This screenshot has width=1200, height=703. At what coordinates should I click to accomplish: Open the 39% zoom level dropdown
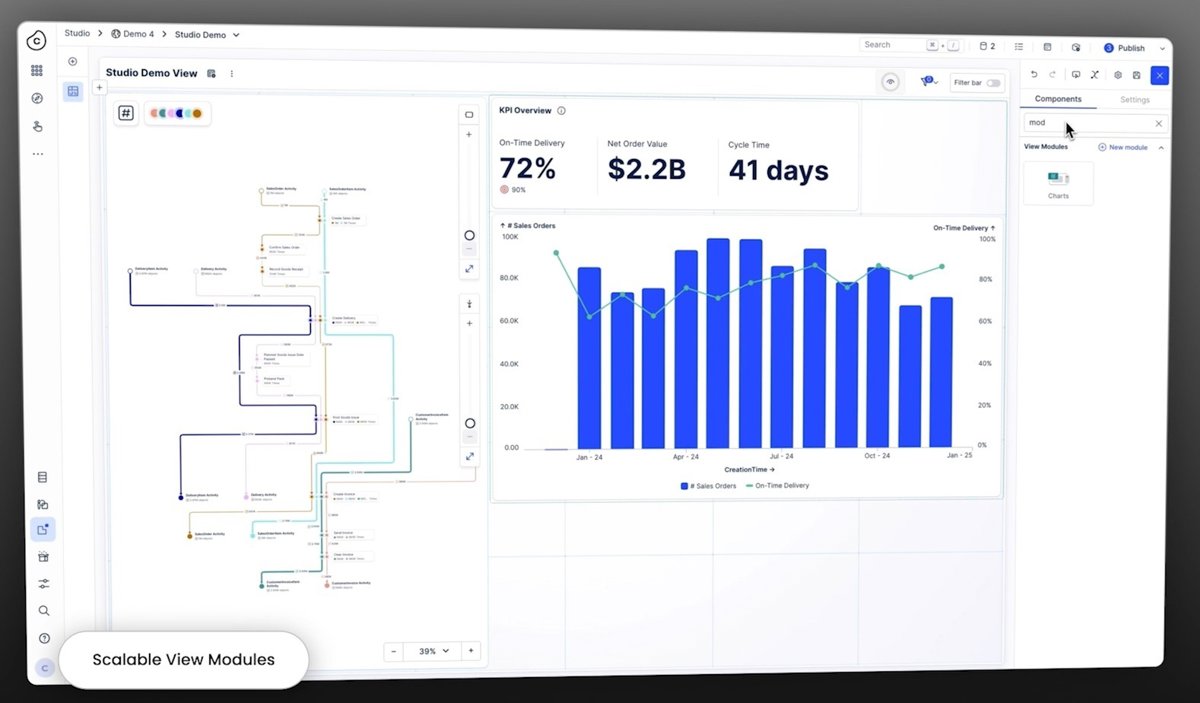coord(434,651)
